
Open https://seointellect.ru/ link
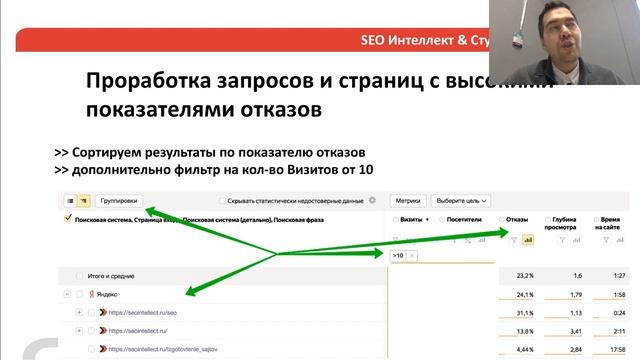click(138, 331)
